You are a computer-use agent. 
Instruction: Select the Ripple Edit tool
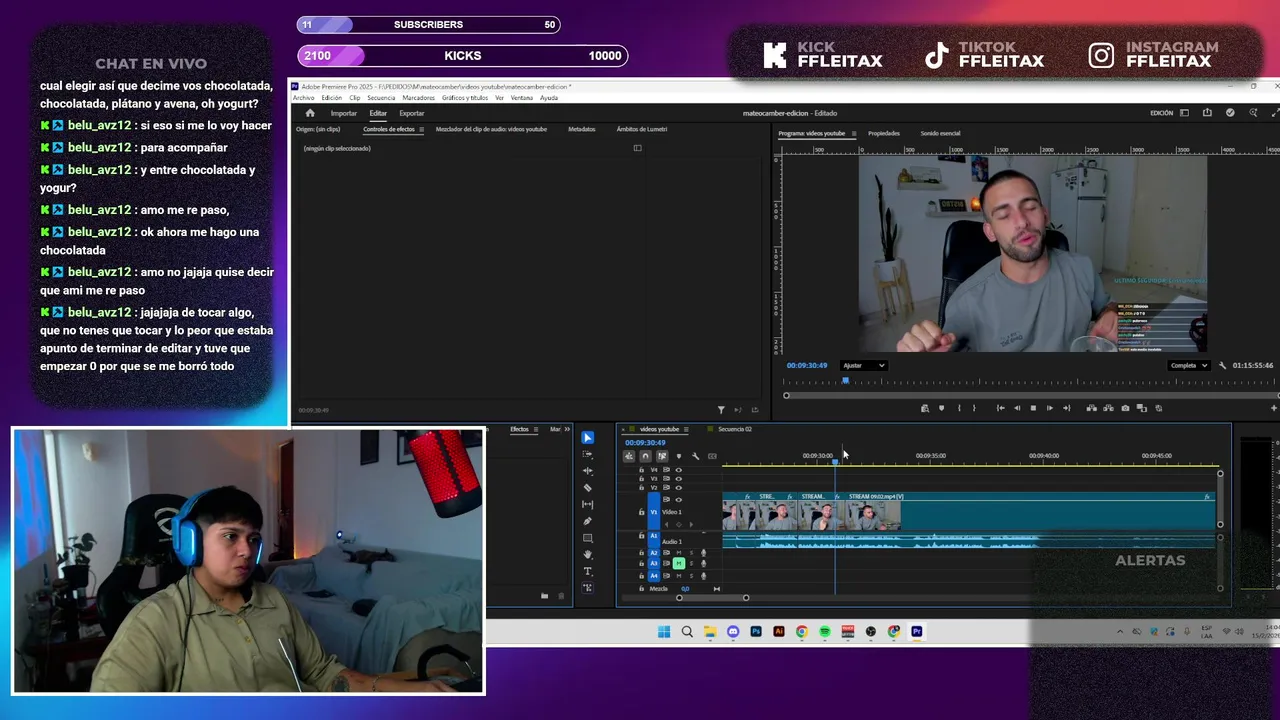pyautogui.click(x=587, y=471)
